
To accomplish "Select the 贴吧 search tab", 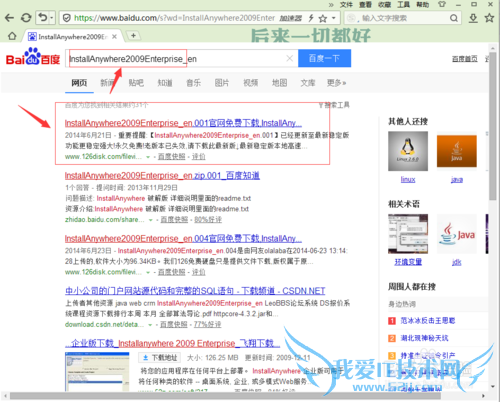I will [136, 83].
